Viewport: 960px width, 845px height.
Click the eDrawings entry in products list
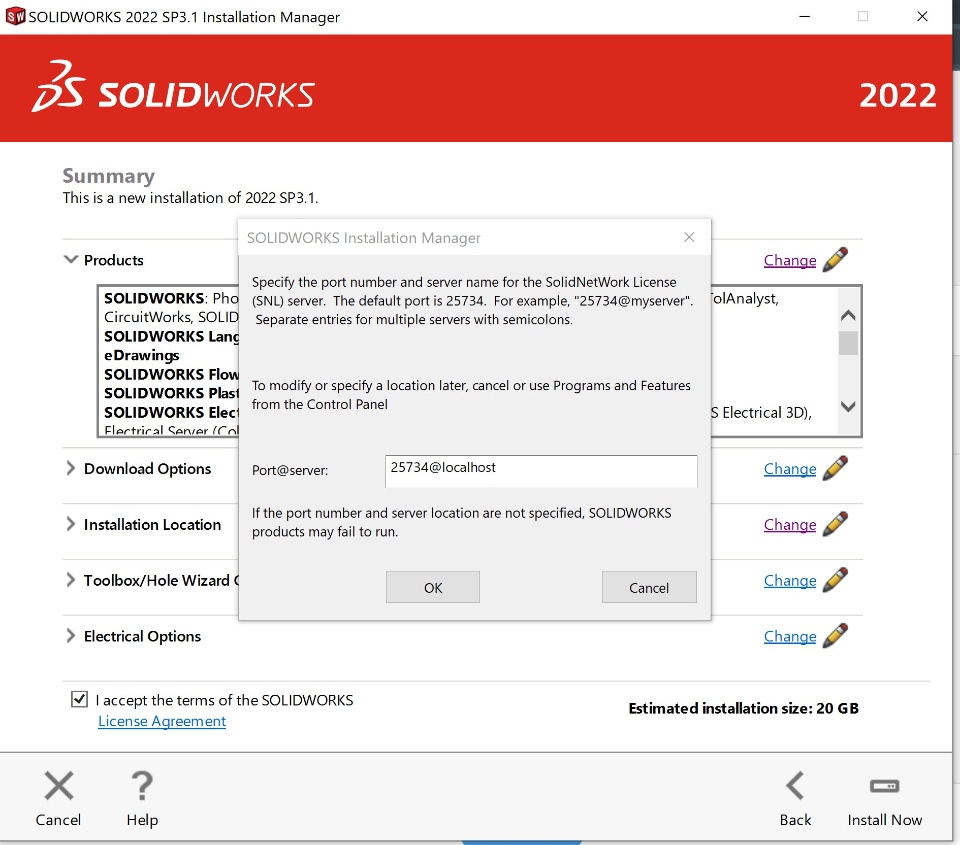(141, 355)
